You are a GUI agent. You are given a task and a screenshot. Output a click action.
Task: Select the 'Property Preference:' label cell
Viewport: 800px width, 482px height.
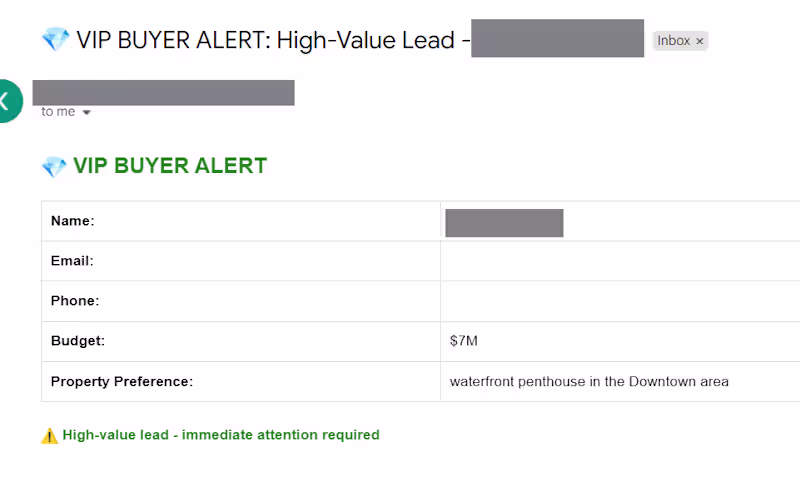pos(122,381)
